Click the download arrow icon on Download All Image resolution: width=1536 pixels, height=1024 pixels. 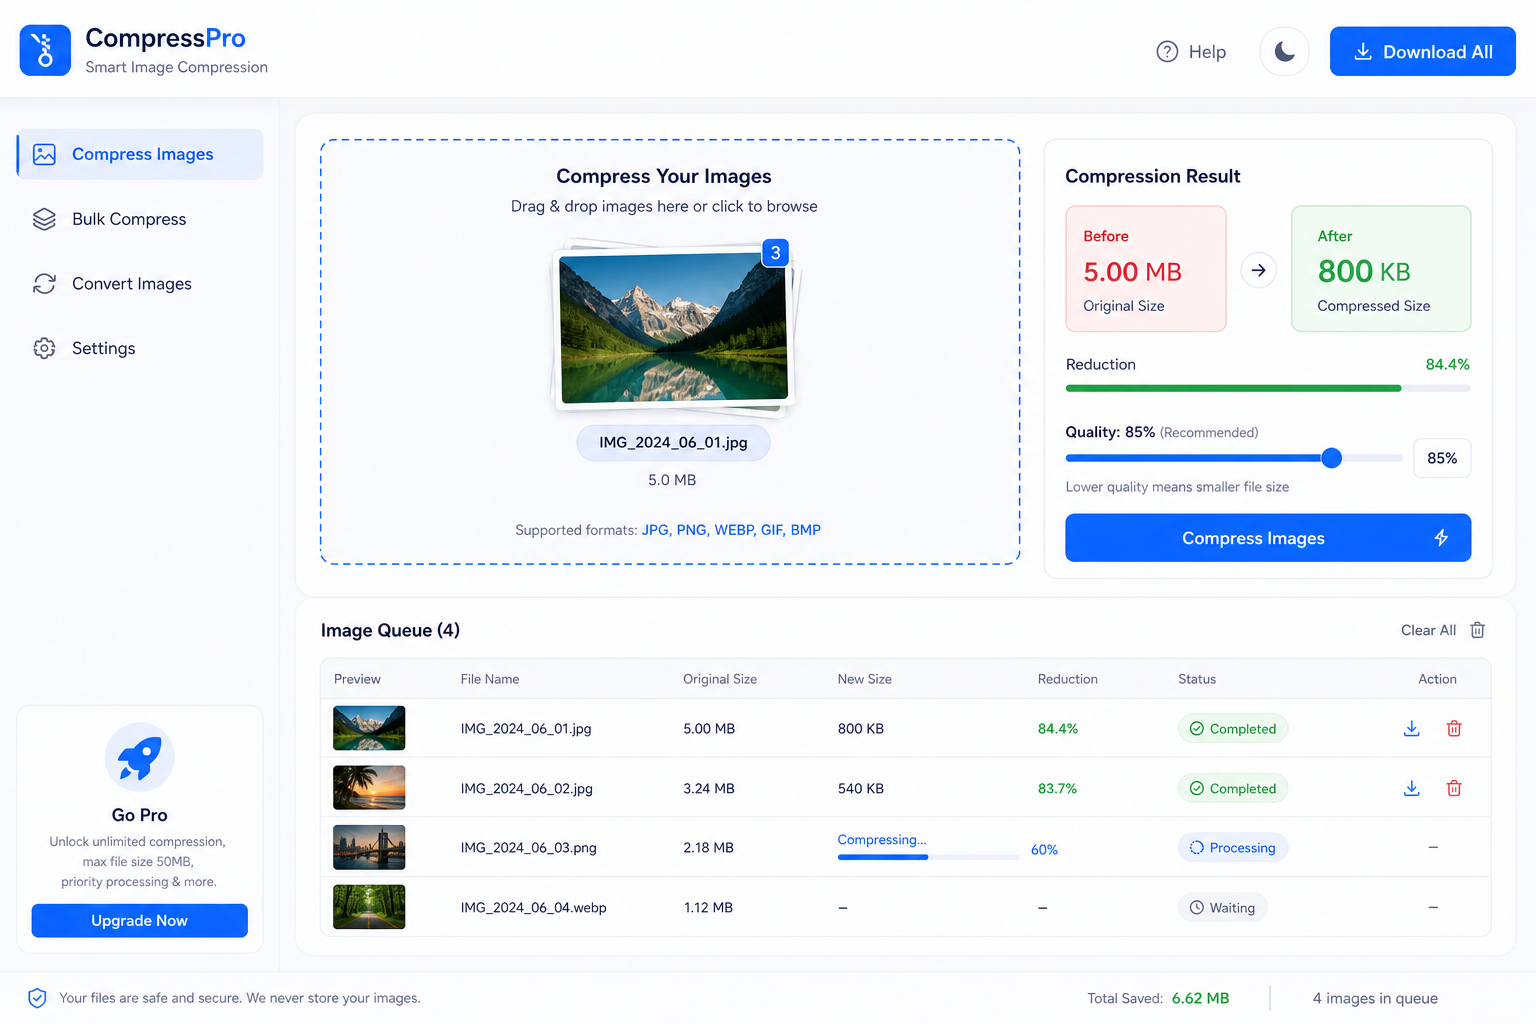click(x=1362, y=52)
